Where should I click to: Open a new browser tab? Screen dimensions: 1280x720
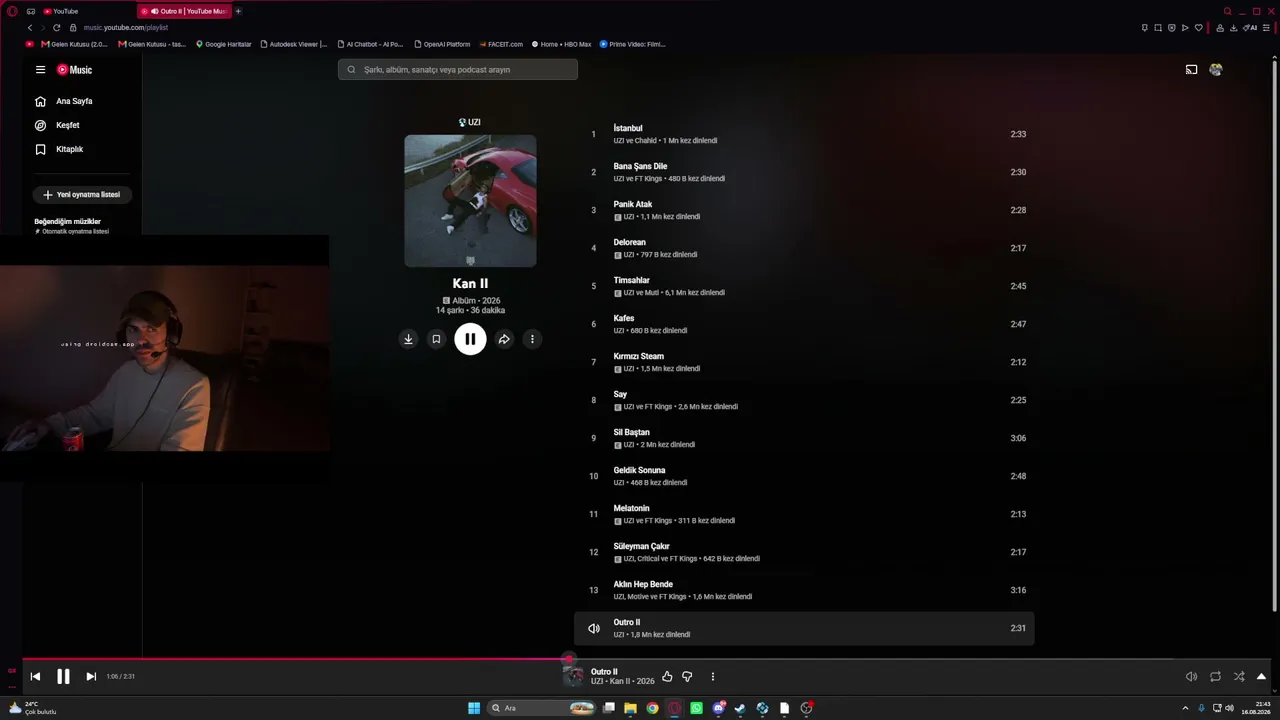point(238,11)
